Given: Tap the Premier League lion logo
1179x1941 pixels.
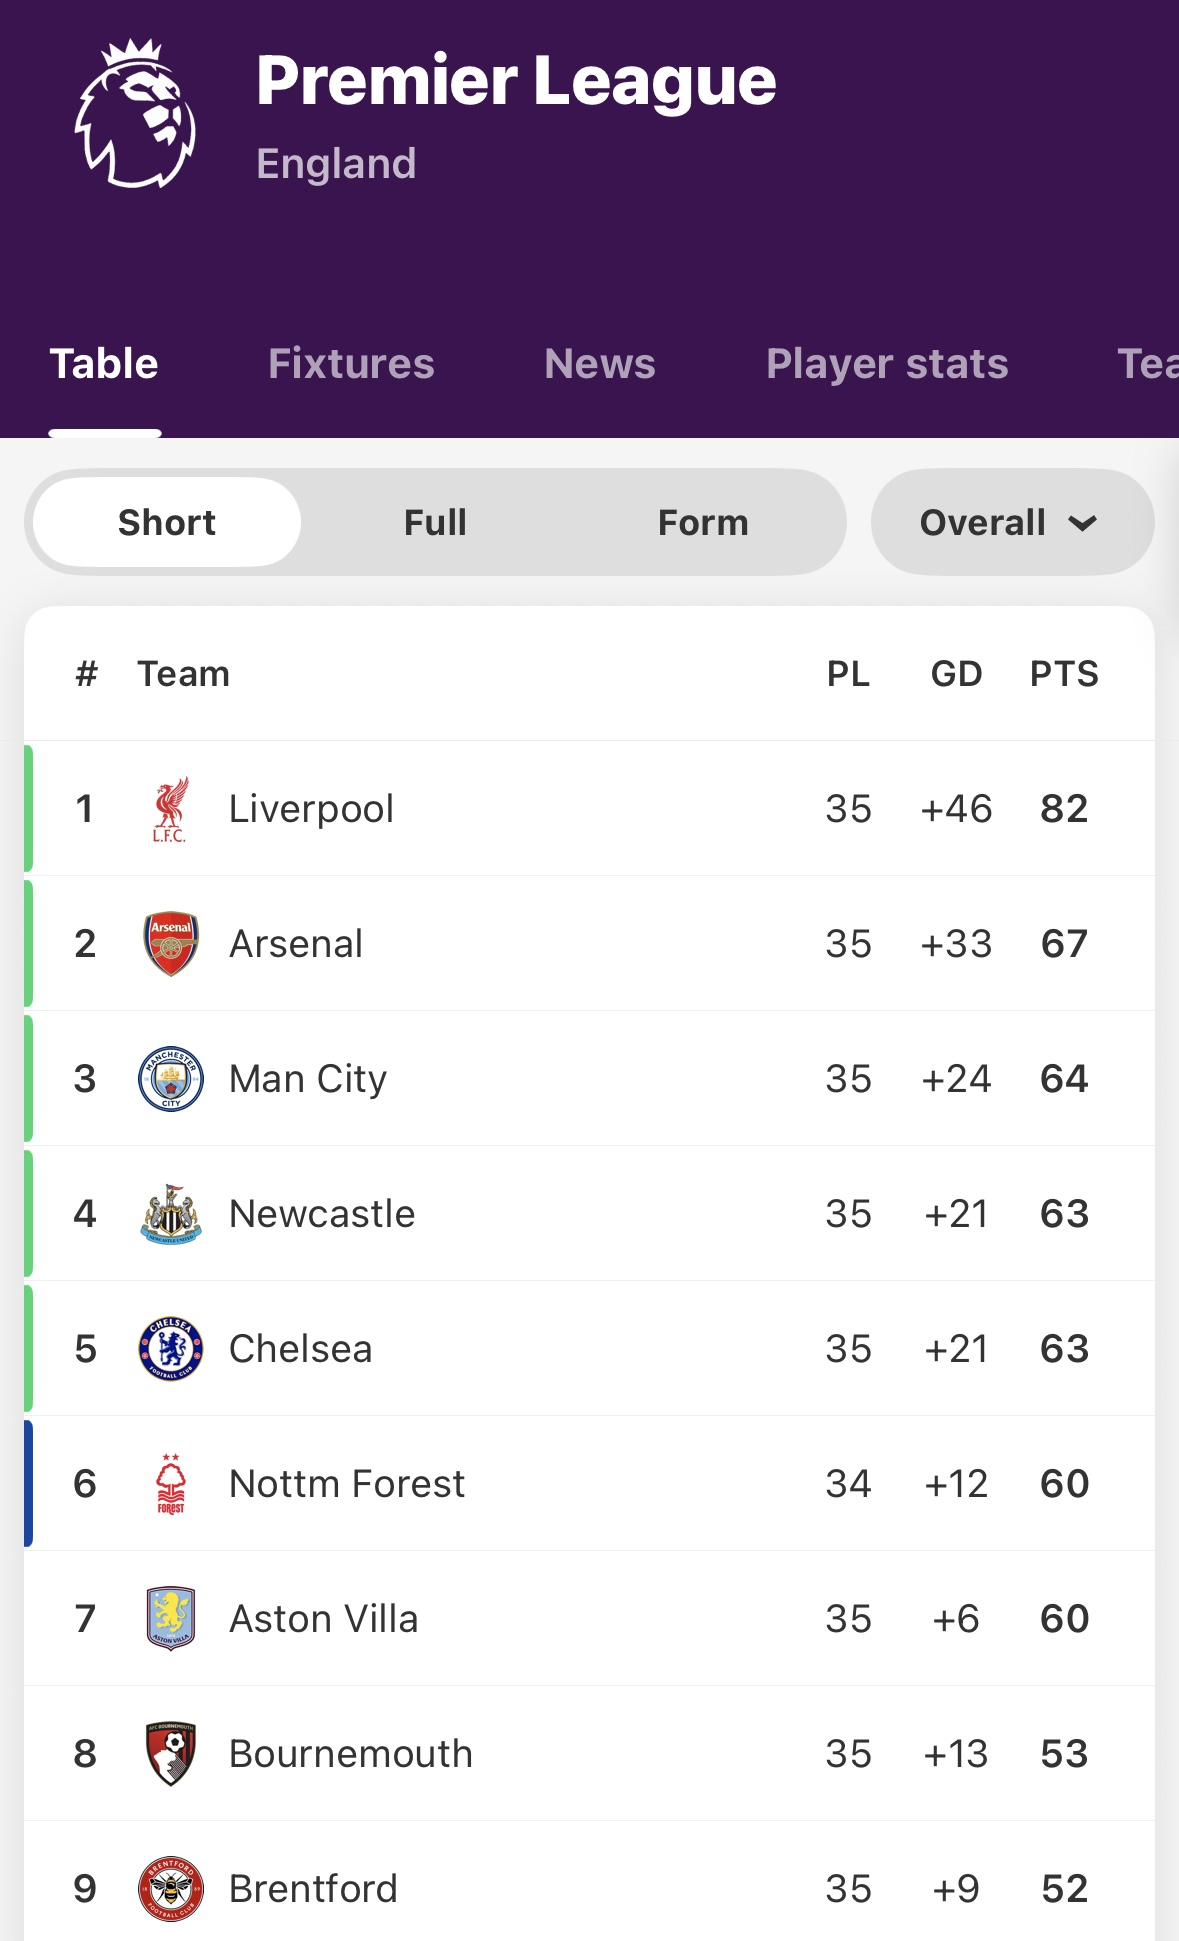Looking at the screenshot, I should click(x=135, y=113).
